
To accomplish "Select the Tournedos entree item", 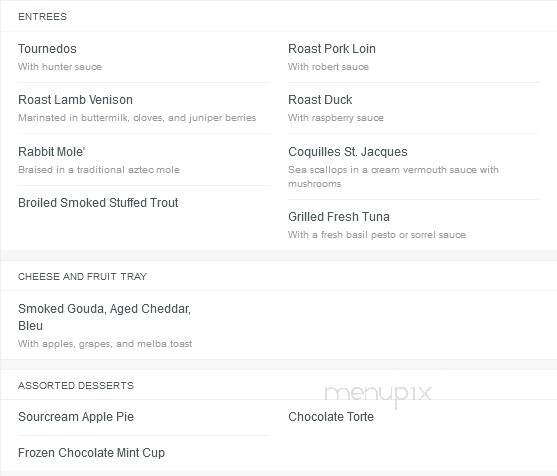I will click(47, 49).
